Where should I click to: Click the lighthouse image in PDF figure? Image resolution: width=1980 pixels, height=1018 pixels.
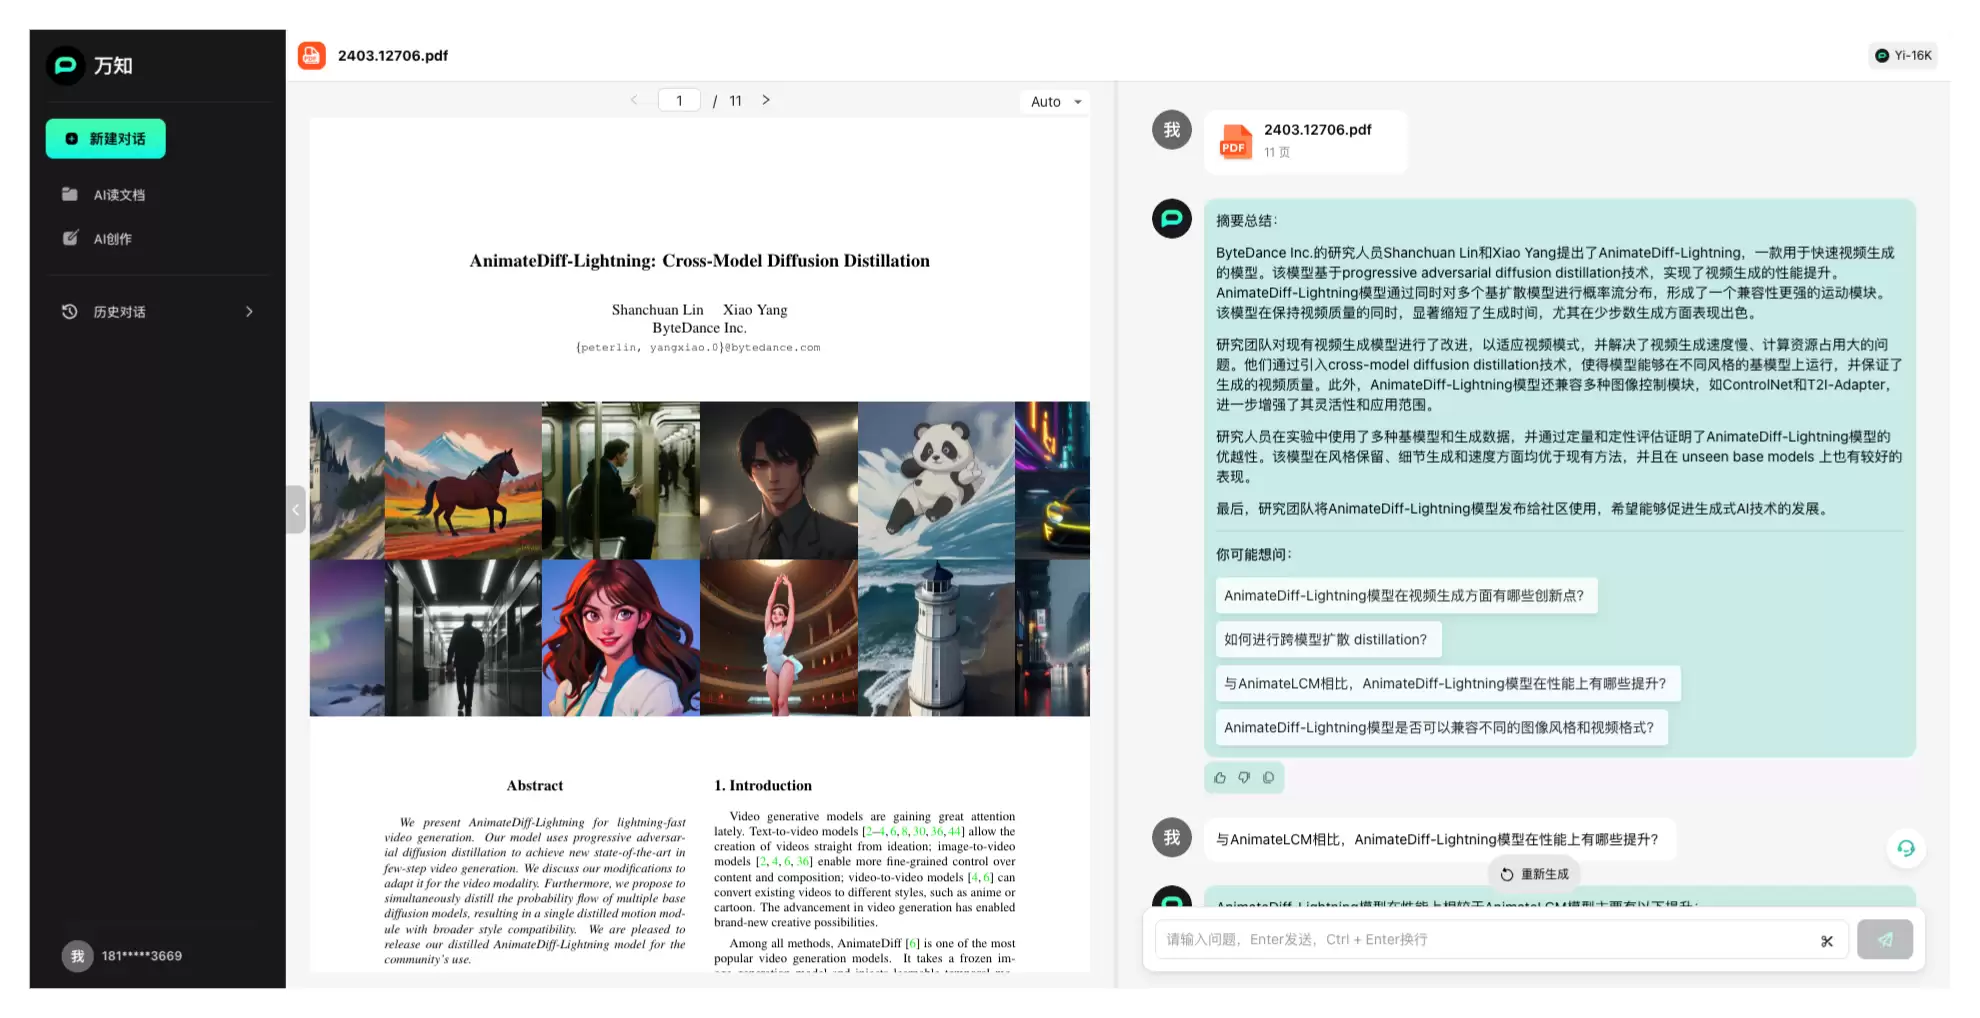(936, 638)
